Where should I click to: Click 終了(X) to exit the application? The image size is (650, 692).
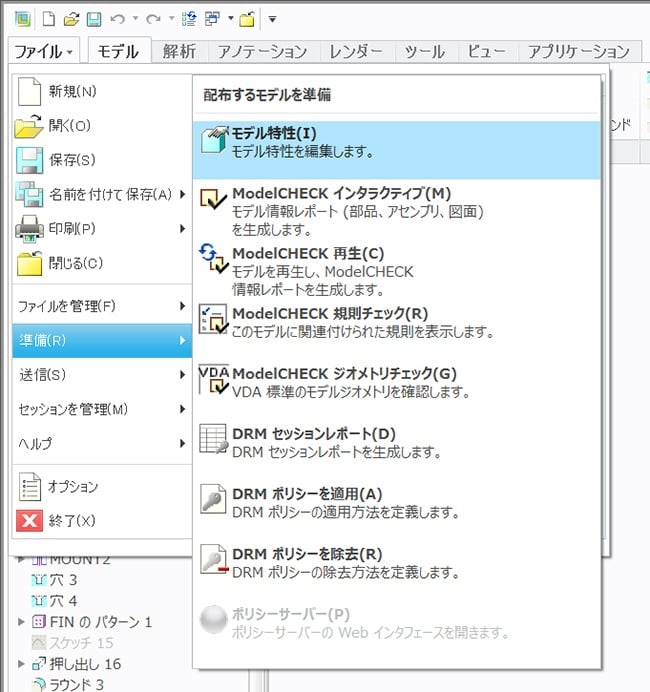[72, 521]
